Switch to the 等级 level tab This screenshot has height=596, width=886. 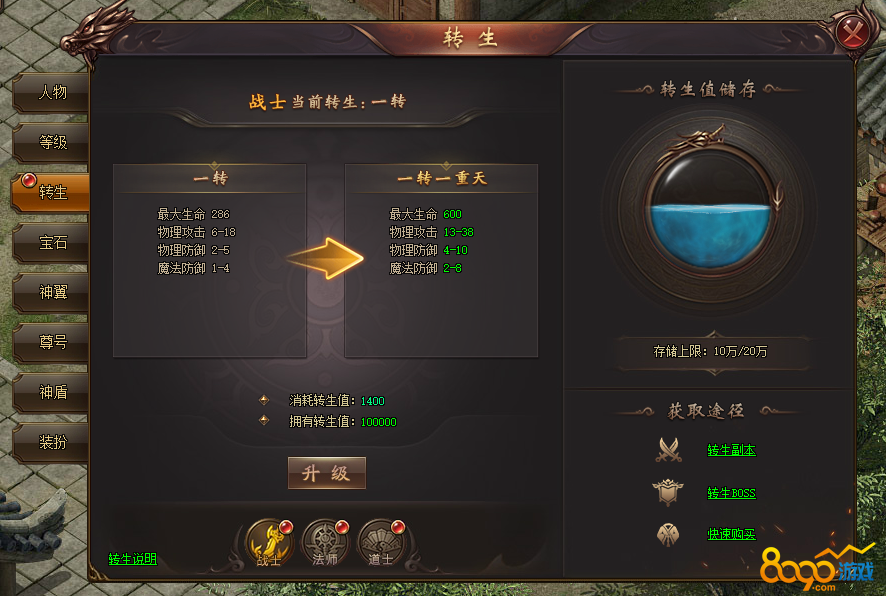point(51,142)
